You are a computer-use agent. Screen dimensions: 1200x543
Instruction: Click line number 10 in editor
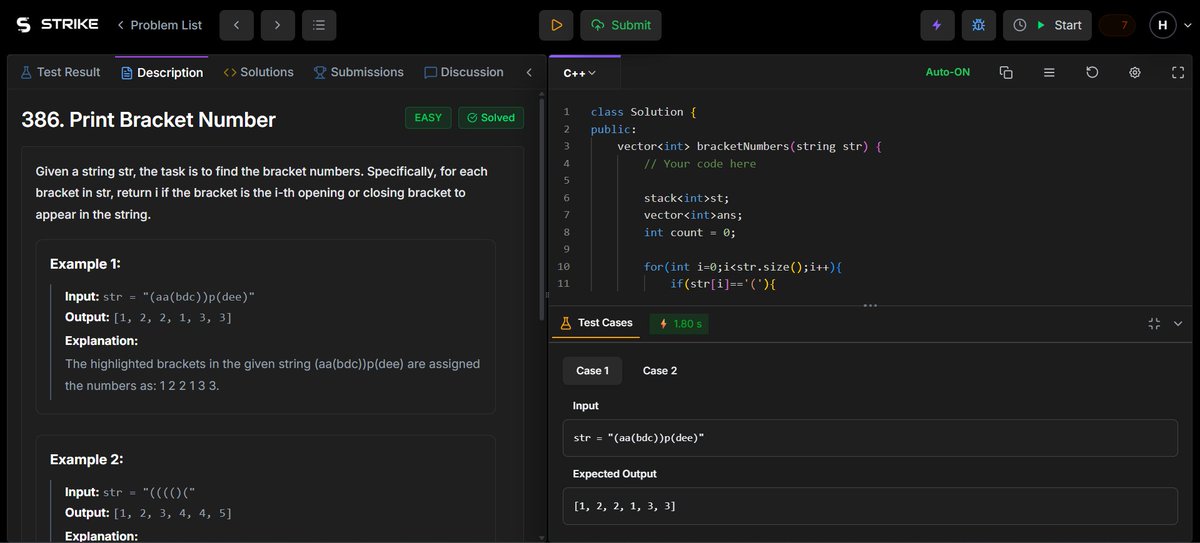[x=565, y=267]
